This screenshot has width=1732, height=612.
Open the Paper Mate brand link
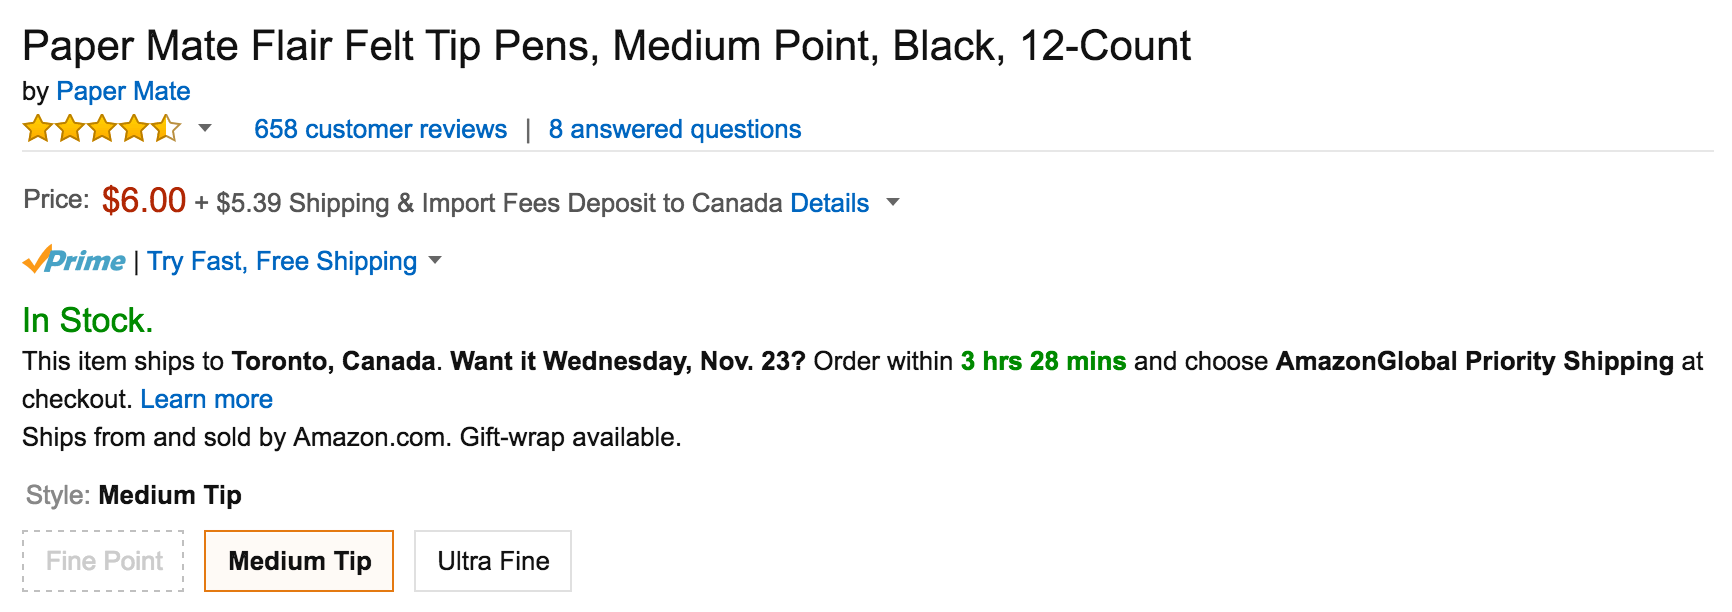coord(123,91)
